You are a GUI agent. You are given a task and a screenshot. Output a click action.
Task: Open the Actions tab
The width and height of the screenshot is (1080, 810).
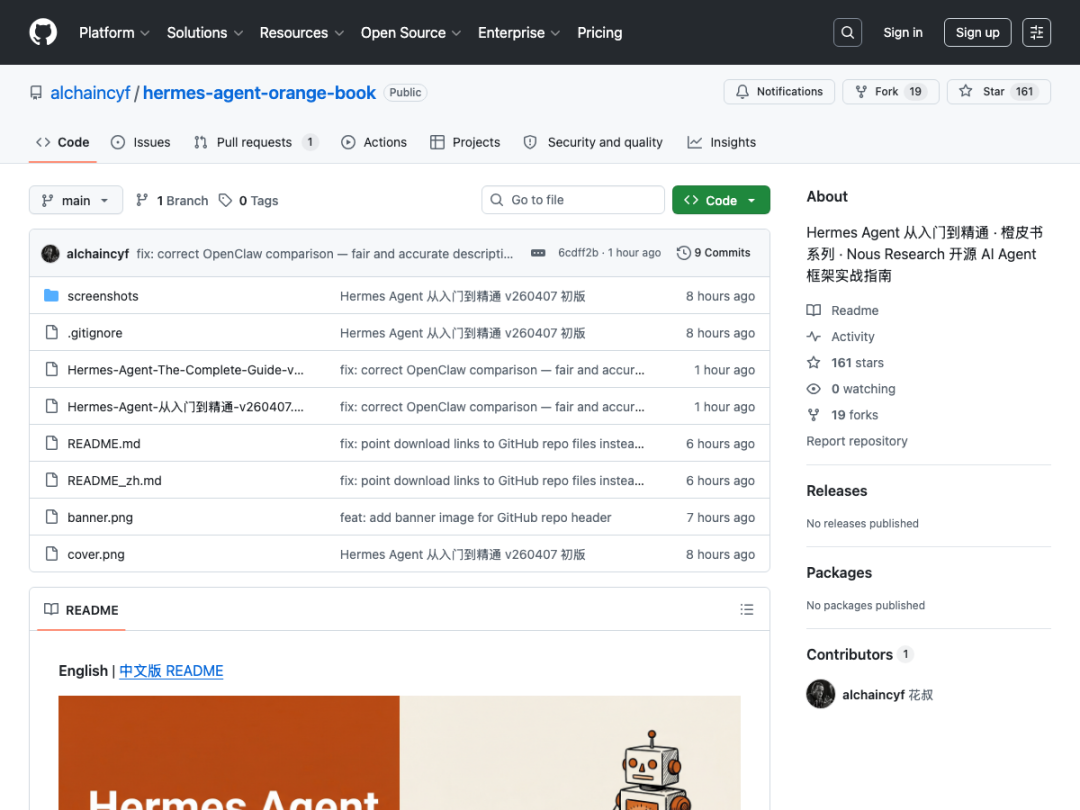[x=374, y=142]
